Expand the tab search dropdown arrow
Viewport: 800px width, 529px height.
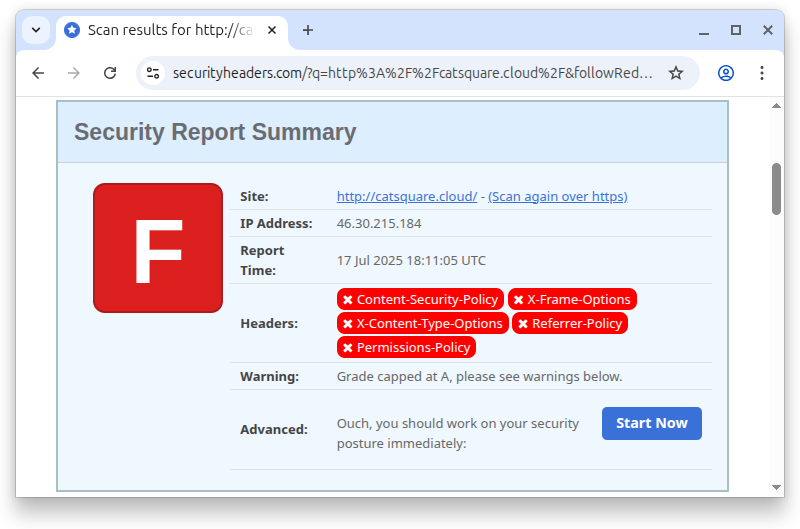(x=36, y=30)
